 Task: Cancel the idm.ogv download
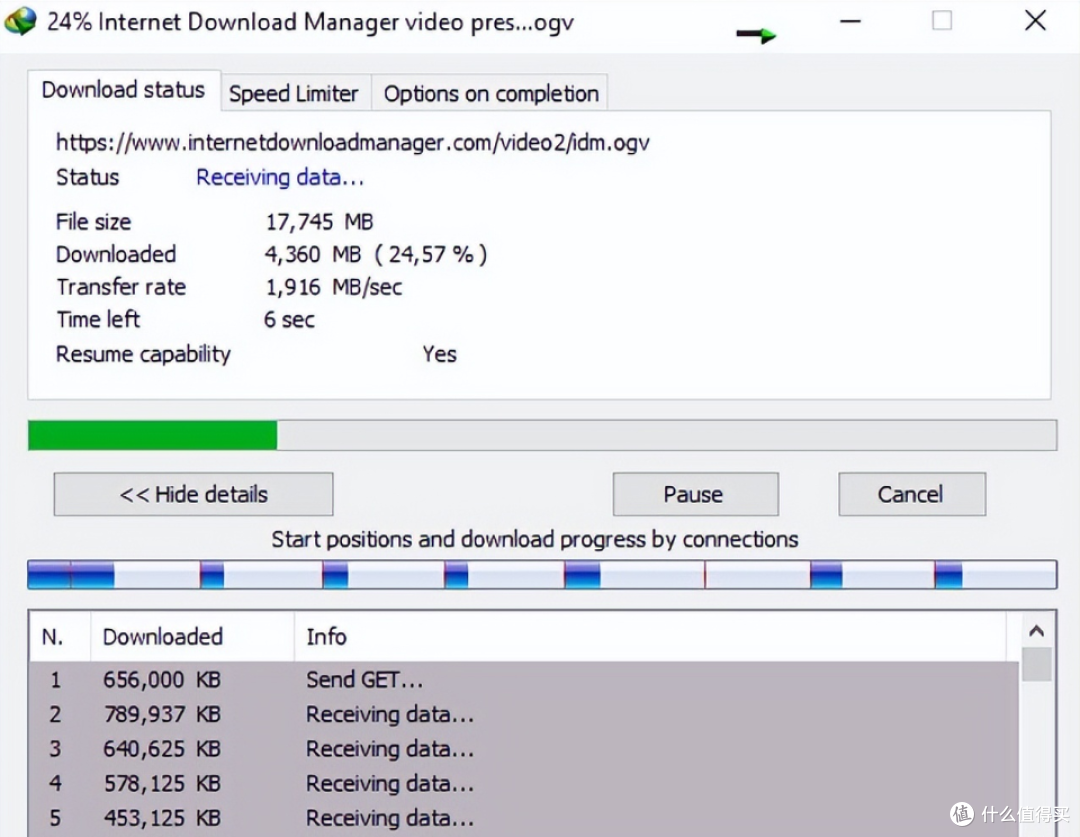coord(911,494)
